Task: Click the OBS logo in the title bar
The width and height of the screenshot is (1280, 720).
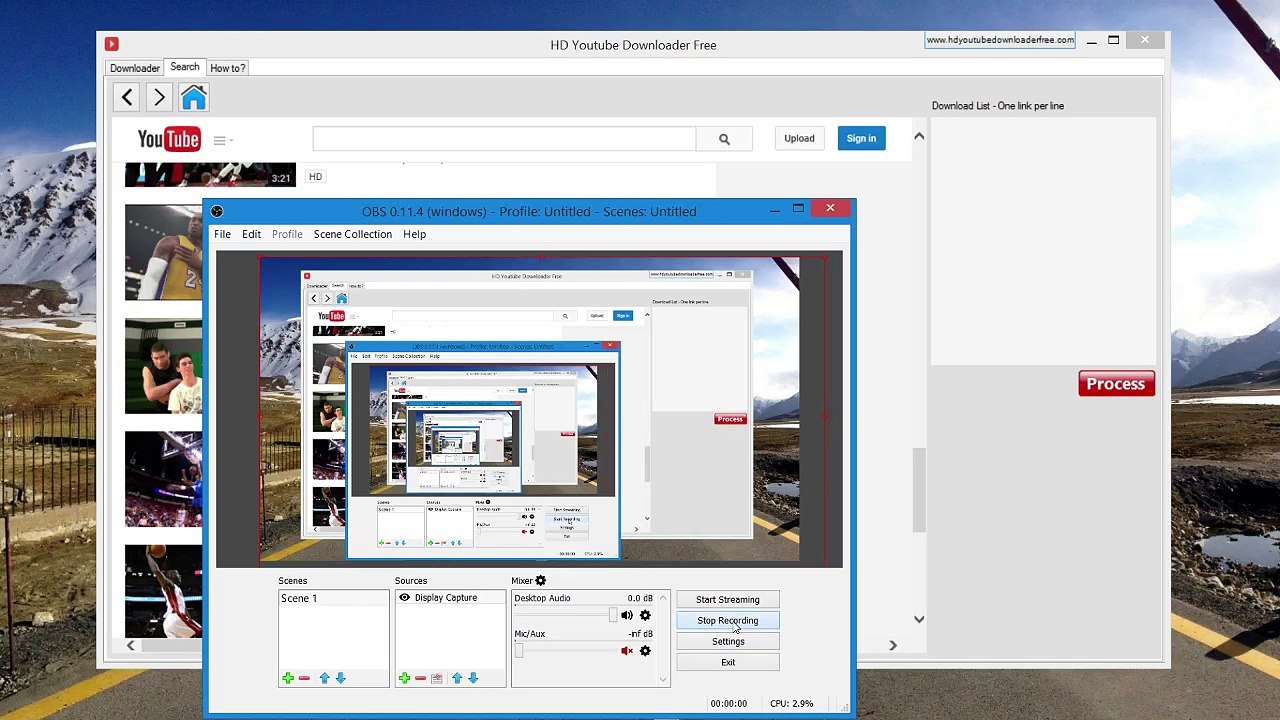Action: point(217,211)
